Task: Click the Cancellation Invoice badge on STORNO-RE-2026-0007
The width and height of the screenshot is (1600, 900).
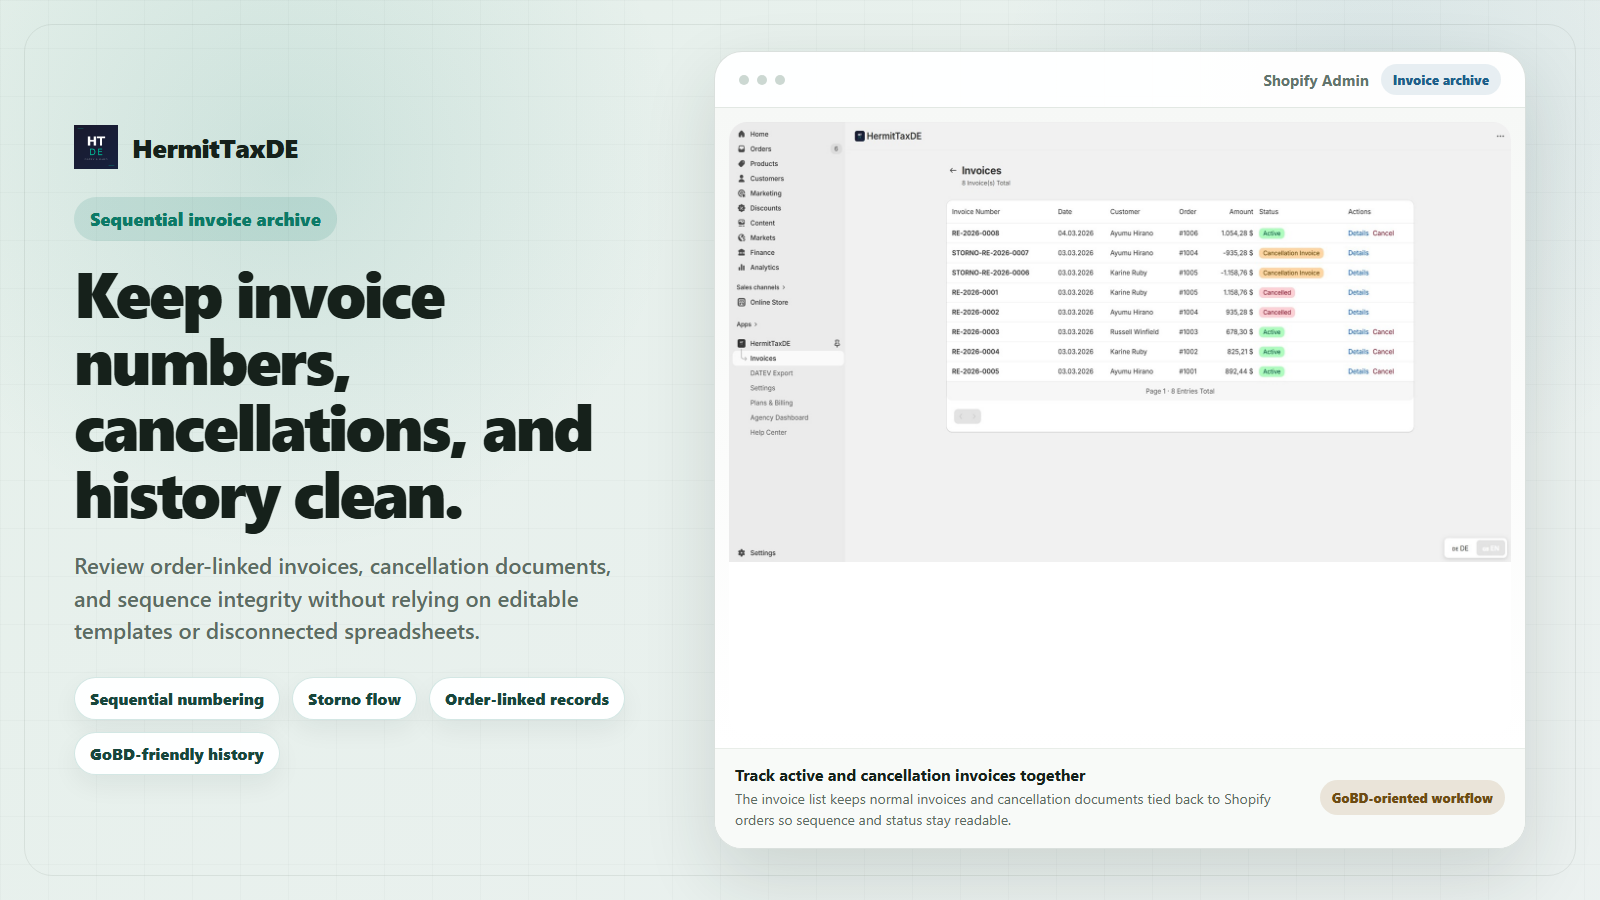Action: tap(1291, 253)
